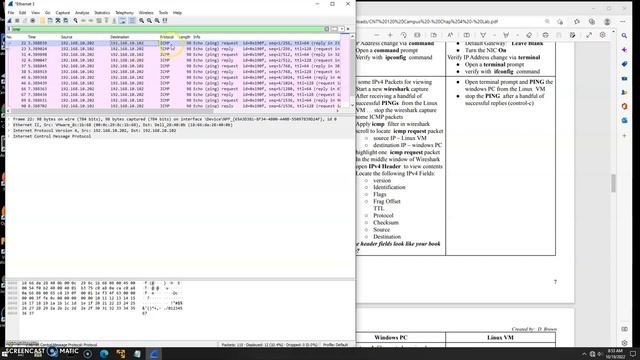Rotate the PDF page icon
The image size is (640, 360).
click(404, 35)
